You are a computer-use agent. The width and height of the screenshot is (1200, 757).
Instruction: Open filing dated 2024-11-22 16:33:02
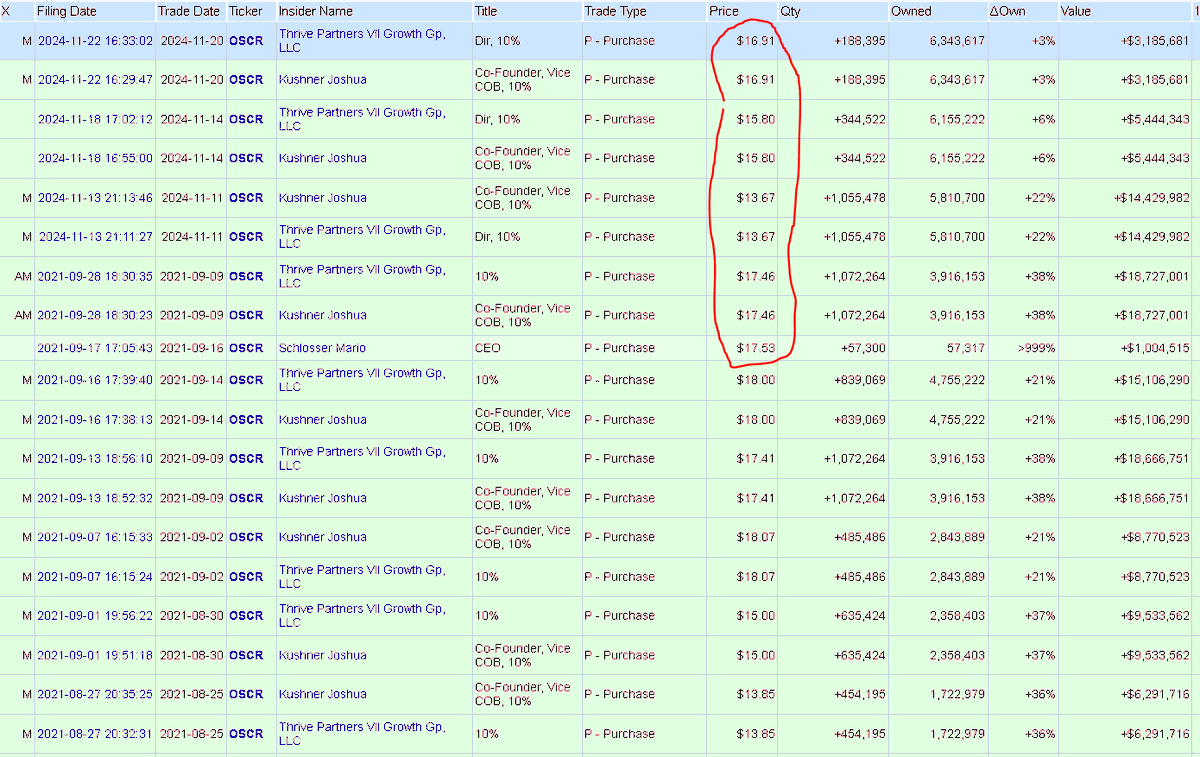tap(95, 41)
